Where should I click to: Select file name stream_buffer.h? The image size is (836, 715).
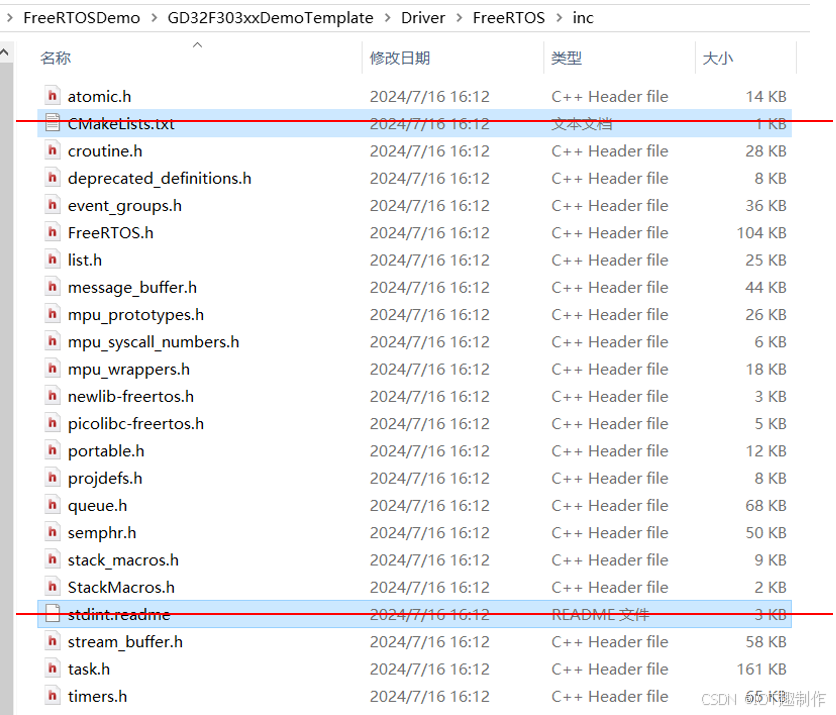[x=125, y=642]
